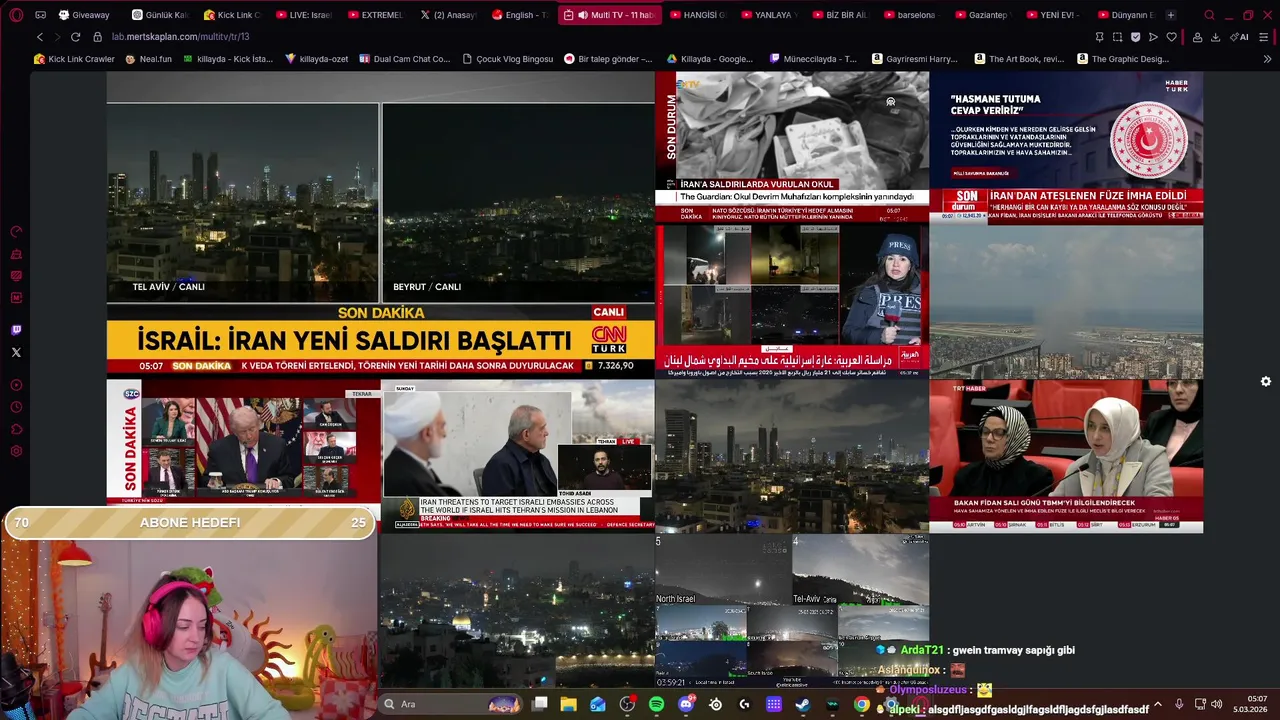Viewport: 1280px width, 720px height.
Task: Open Discord from the taskbar
Action: (x=686, y=704)
